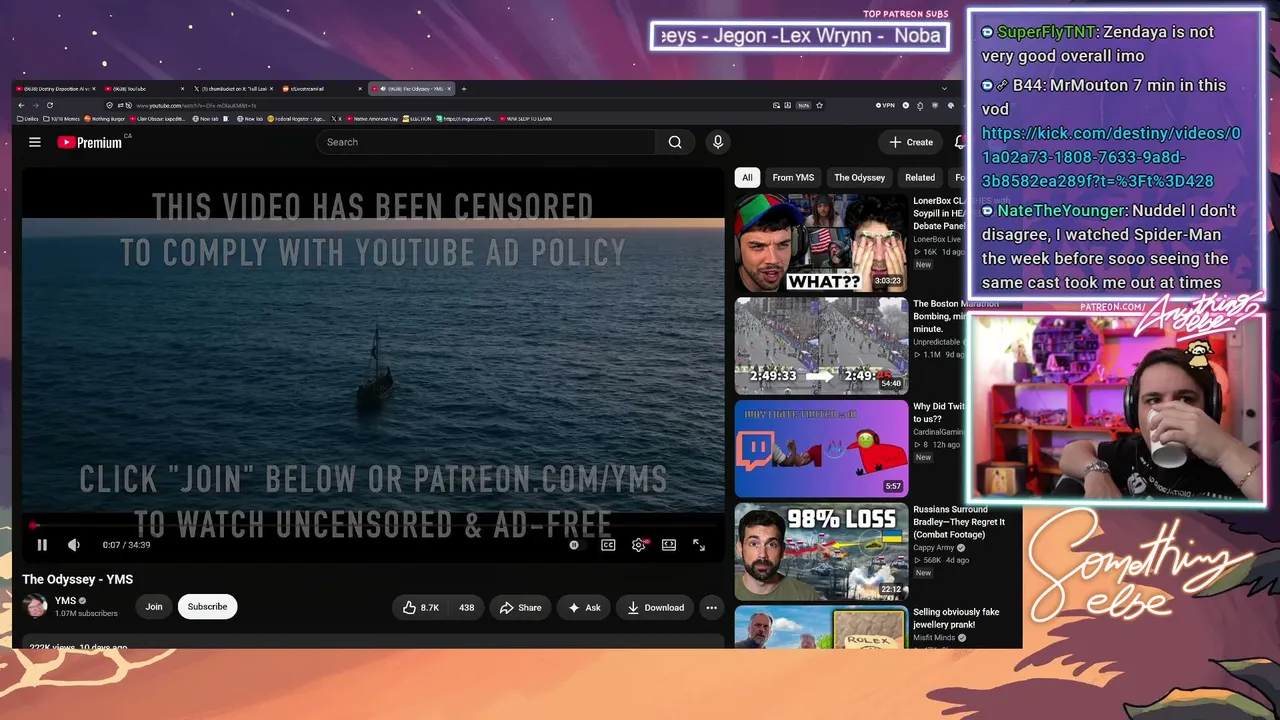Open 98% LOSS Cappy Army thumbnail
The height and width of the screenshot is (720, 1280).
(x=821, y=552)
